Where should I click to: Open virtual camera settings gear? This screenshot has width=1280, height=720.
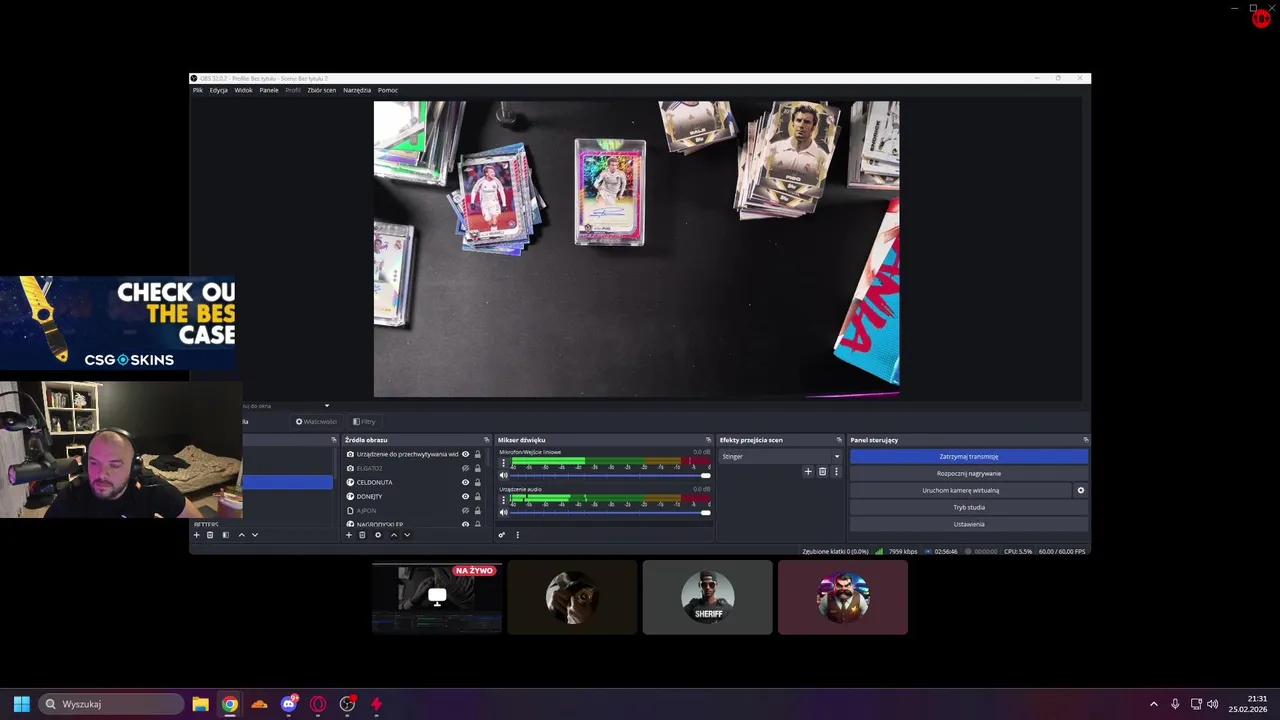click(1081, 491)
